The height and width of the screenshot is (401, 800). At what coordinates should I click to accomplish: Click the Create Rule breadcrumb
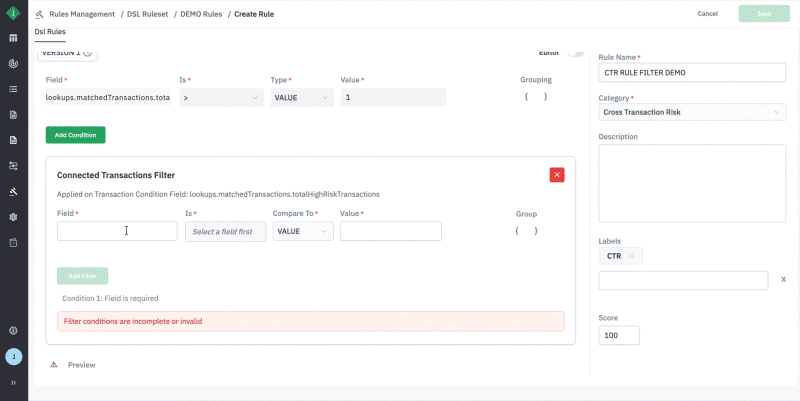pos(254,14)
